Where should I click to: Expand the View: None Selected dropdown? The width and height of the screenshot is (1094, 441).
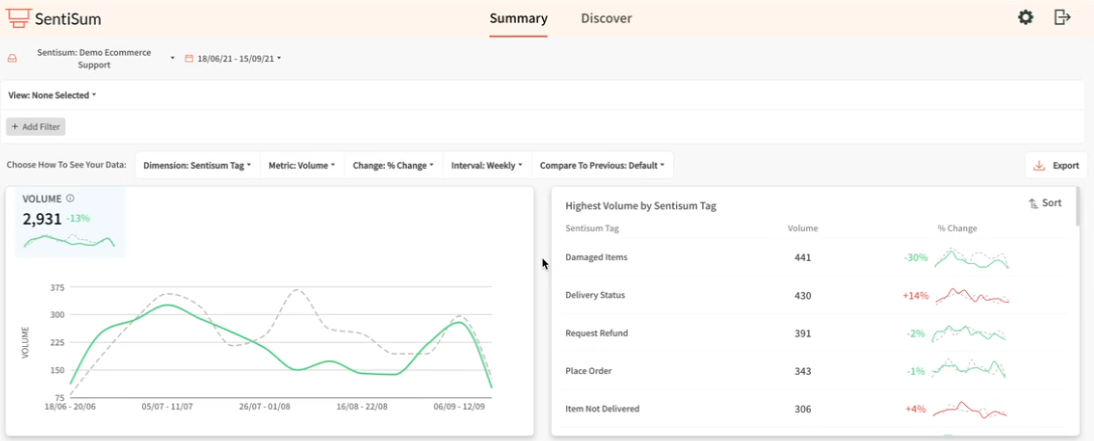coord(52,95)
